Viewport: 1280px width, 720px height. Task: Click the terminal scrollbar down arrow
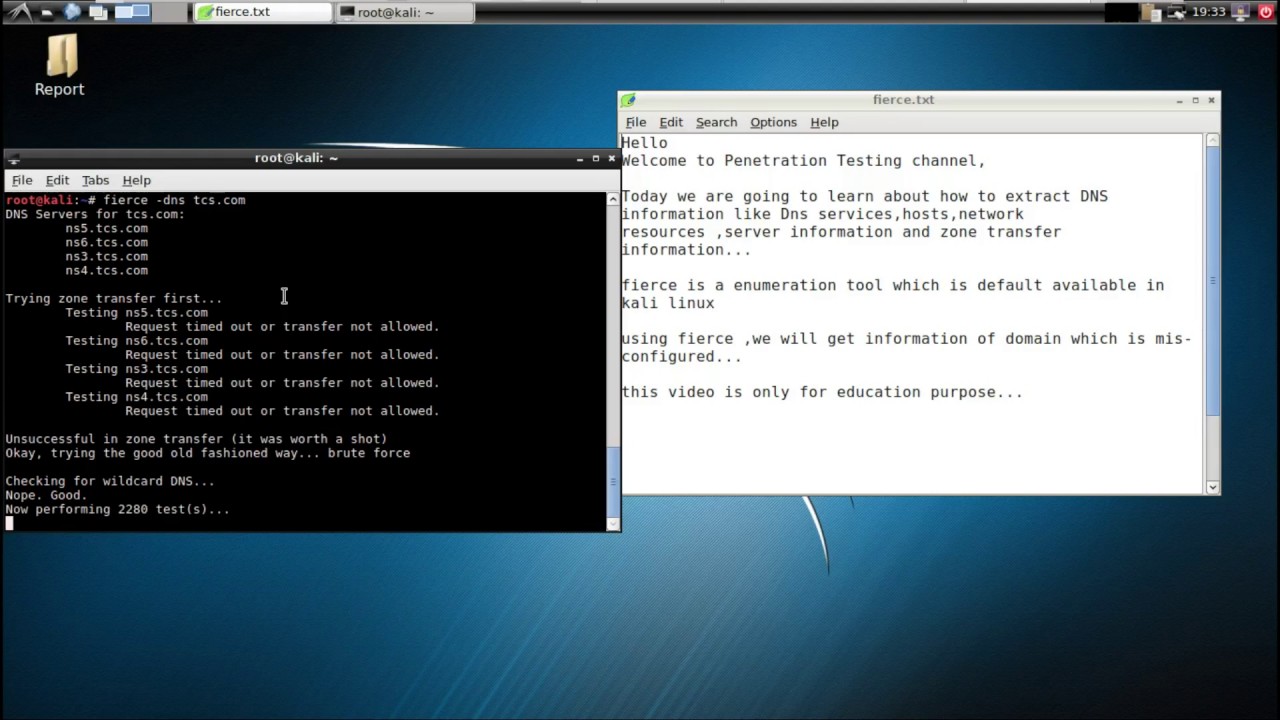point(613,523)
